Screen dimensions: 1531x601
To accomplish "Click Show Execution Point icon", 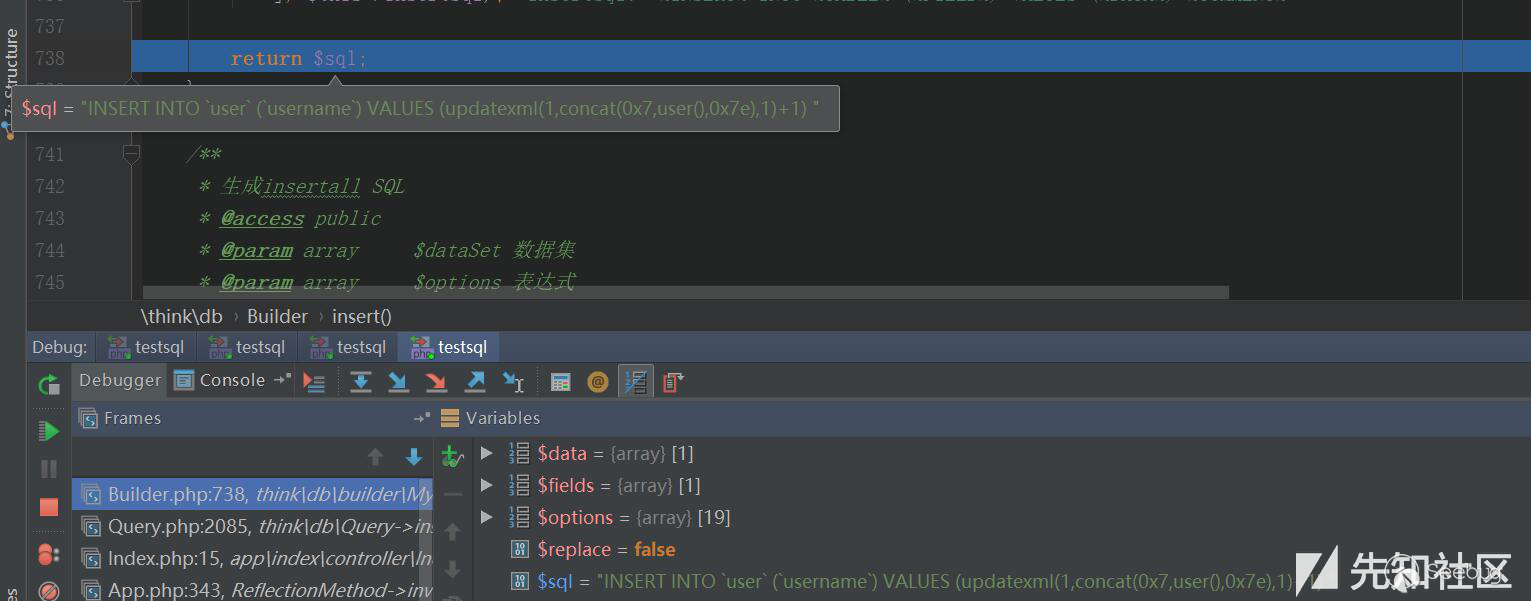I will [314, 381].
